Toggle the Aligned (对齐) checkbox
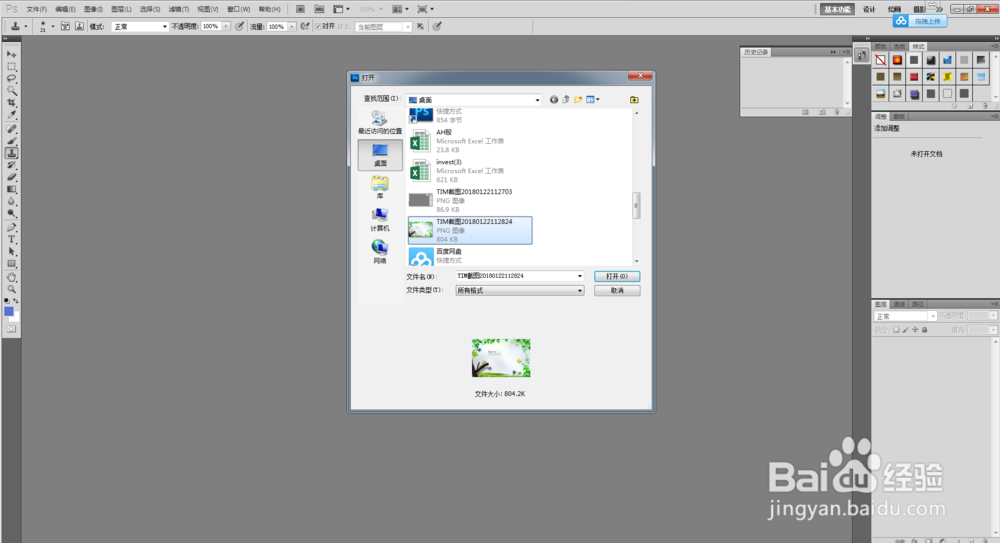1000x543 pixels. point(318,27)
